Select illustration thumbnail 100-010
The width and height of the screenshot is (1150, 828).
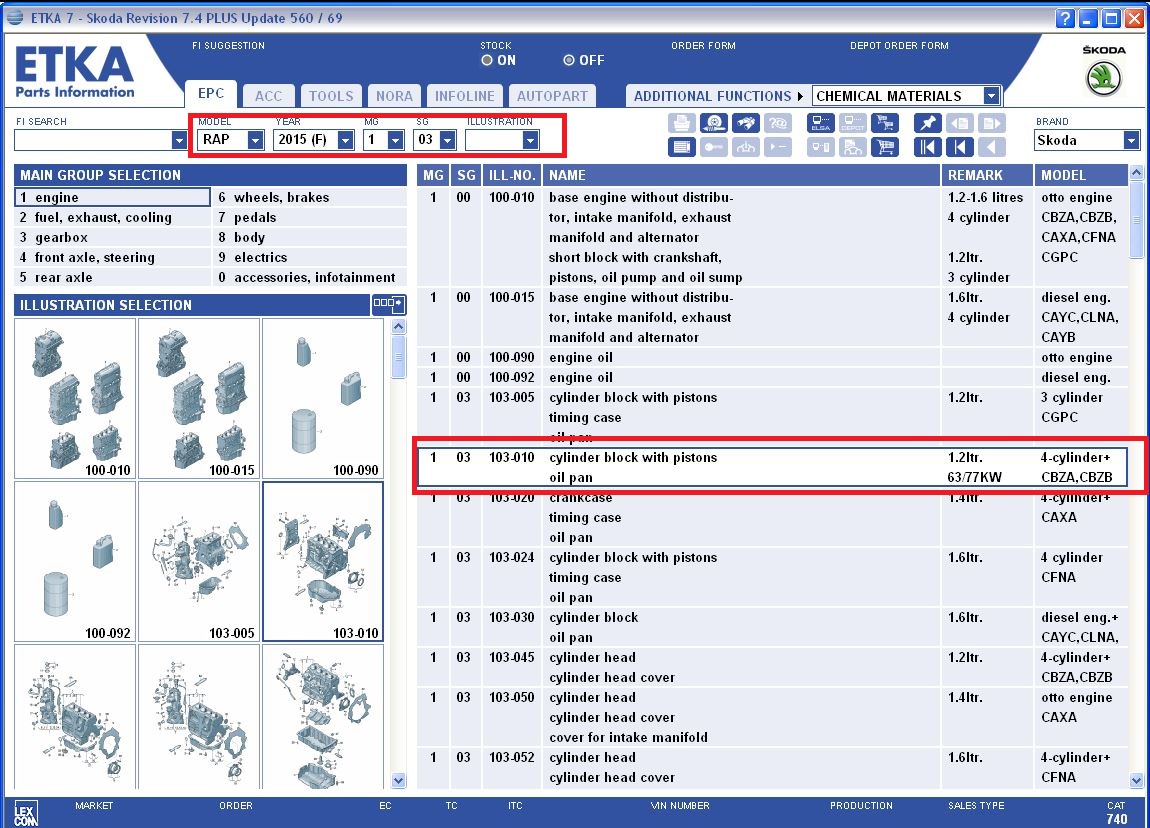tap(76, 399)
